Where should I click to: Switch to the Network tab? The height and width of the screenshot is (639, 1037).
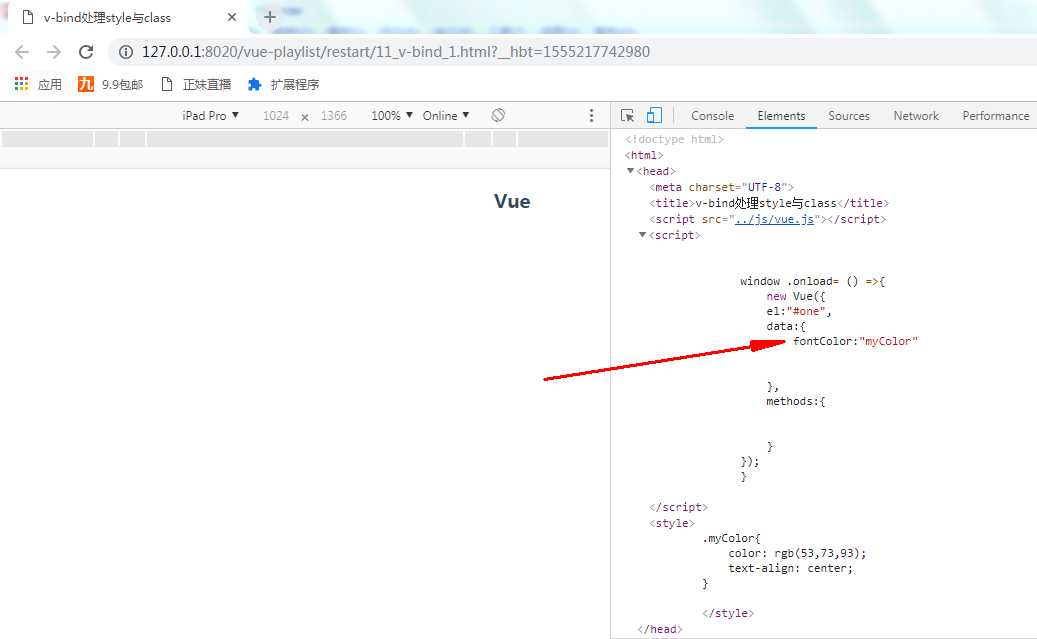tap(916, 116)
